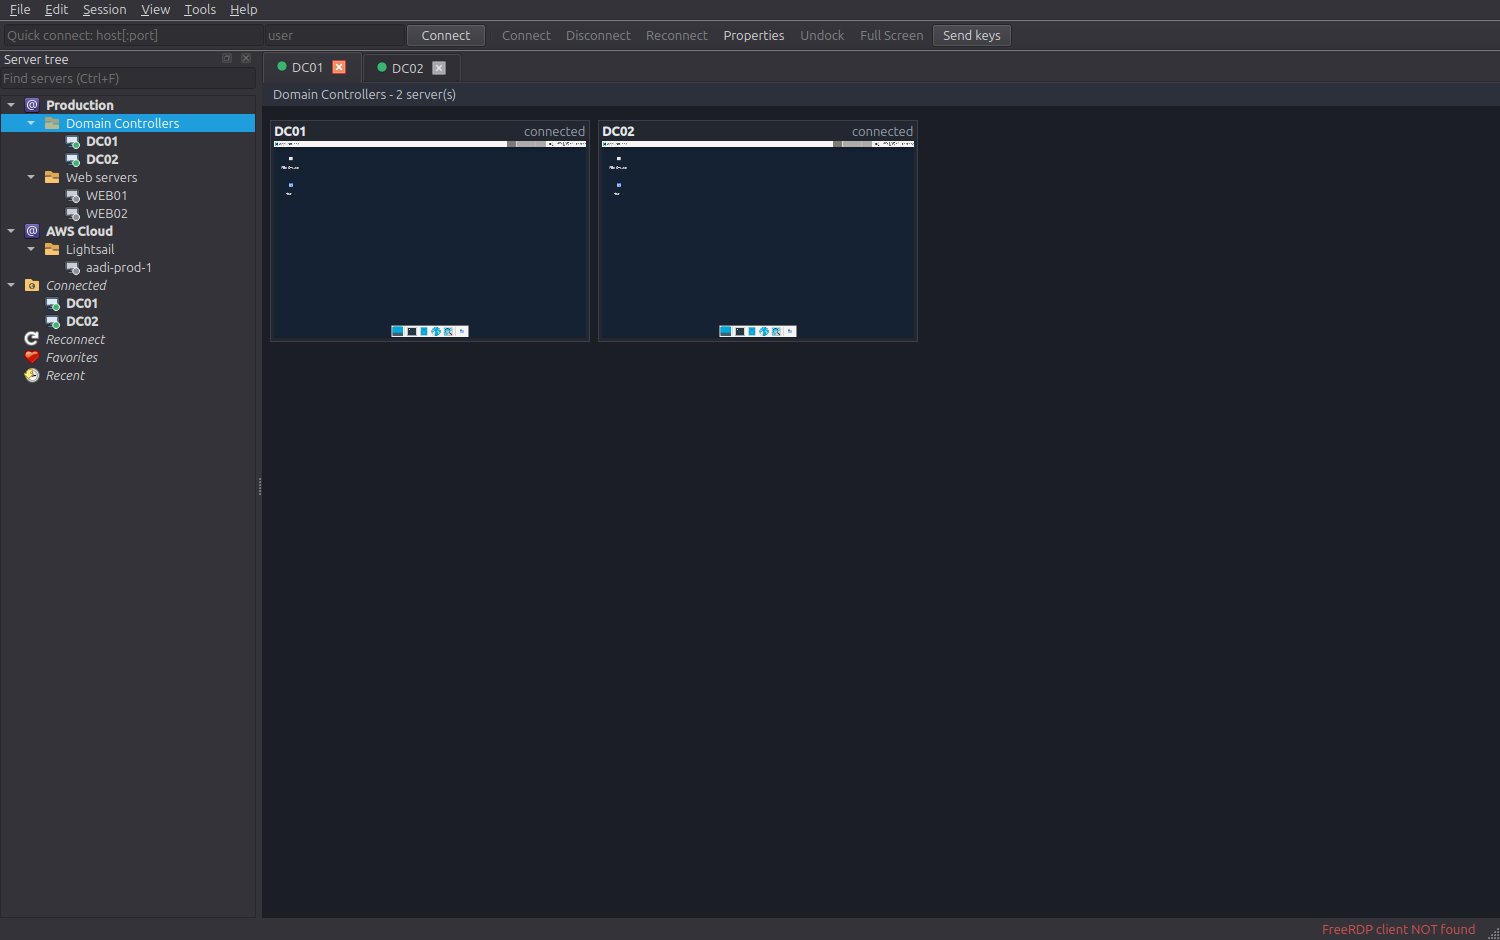Select the WEB01 server icon
Image resolution: width=1500 pixels, height=940 pixels.
coord(72,195)
